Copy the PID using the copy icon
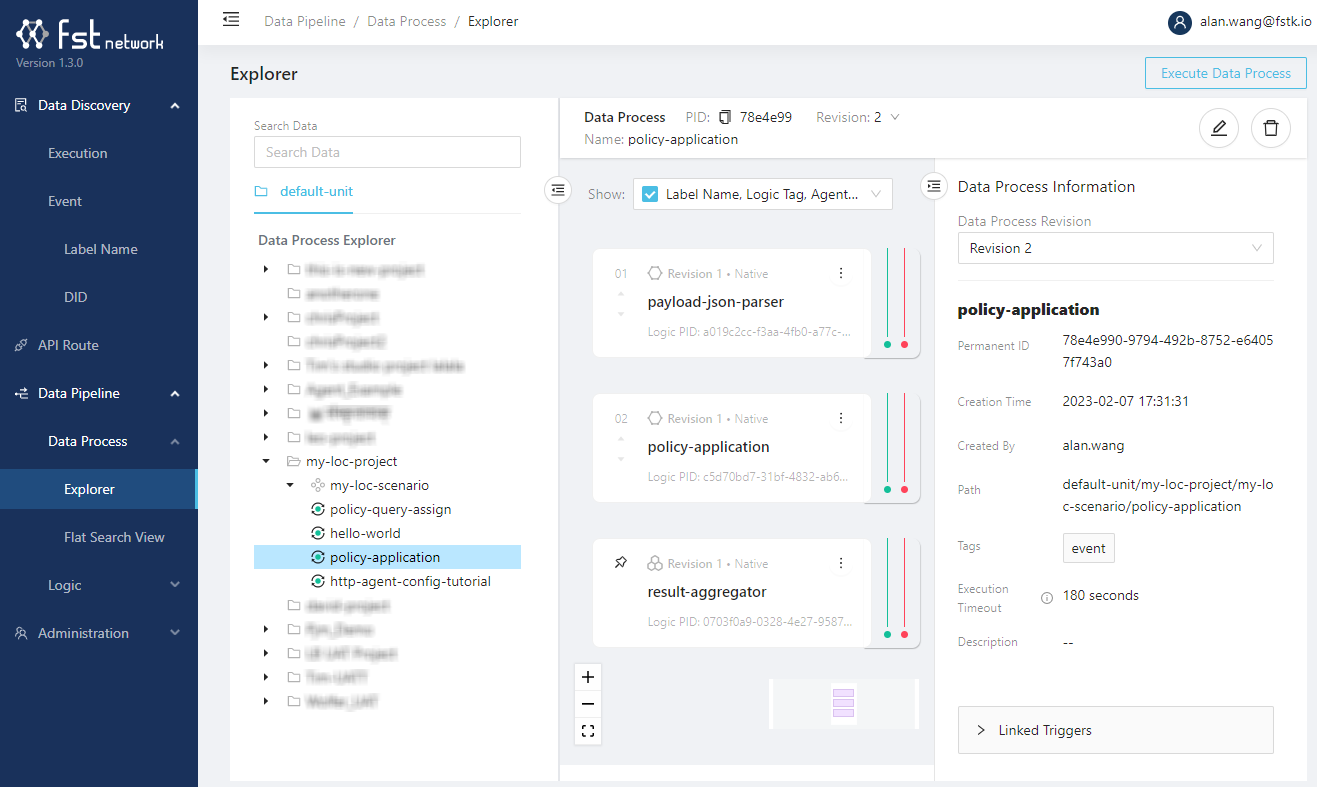Screen dimensions: 1317x787 (726, 117)
